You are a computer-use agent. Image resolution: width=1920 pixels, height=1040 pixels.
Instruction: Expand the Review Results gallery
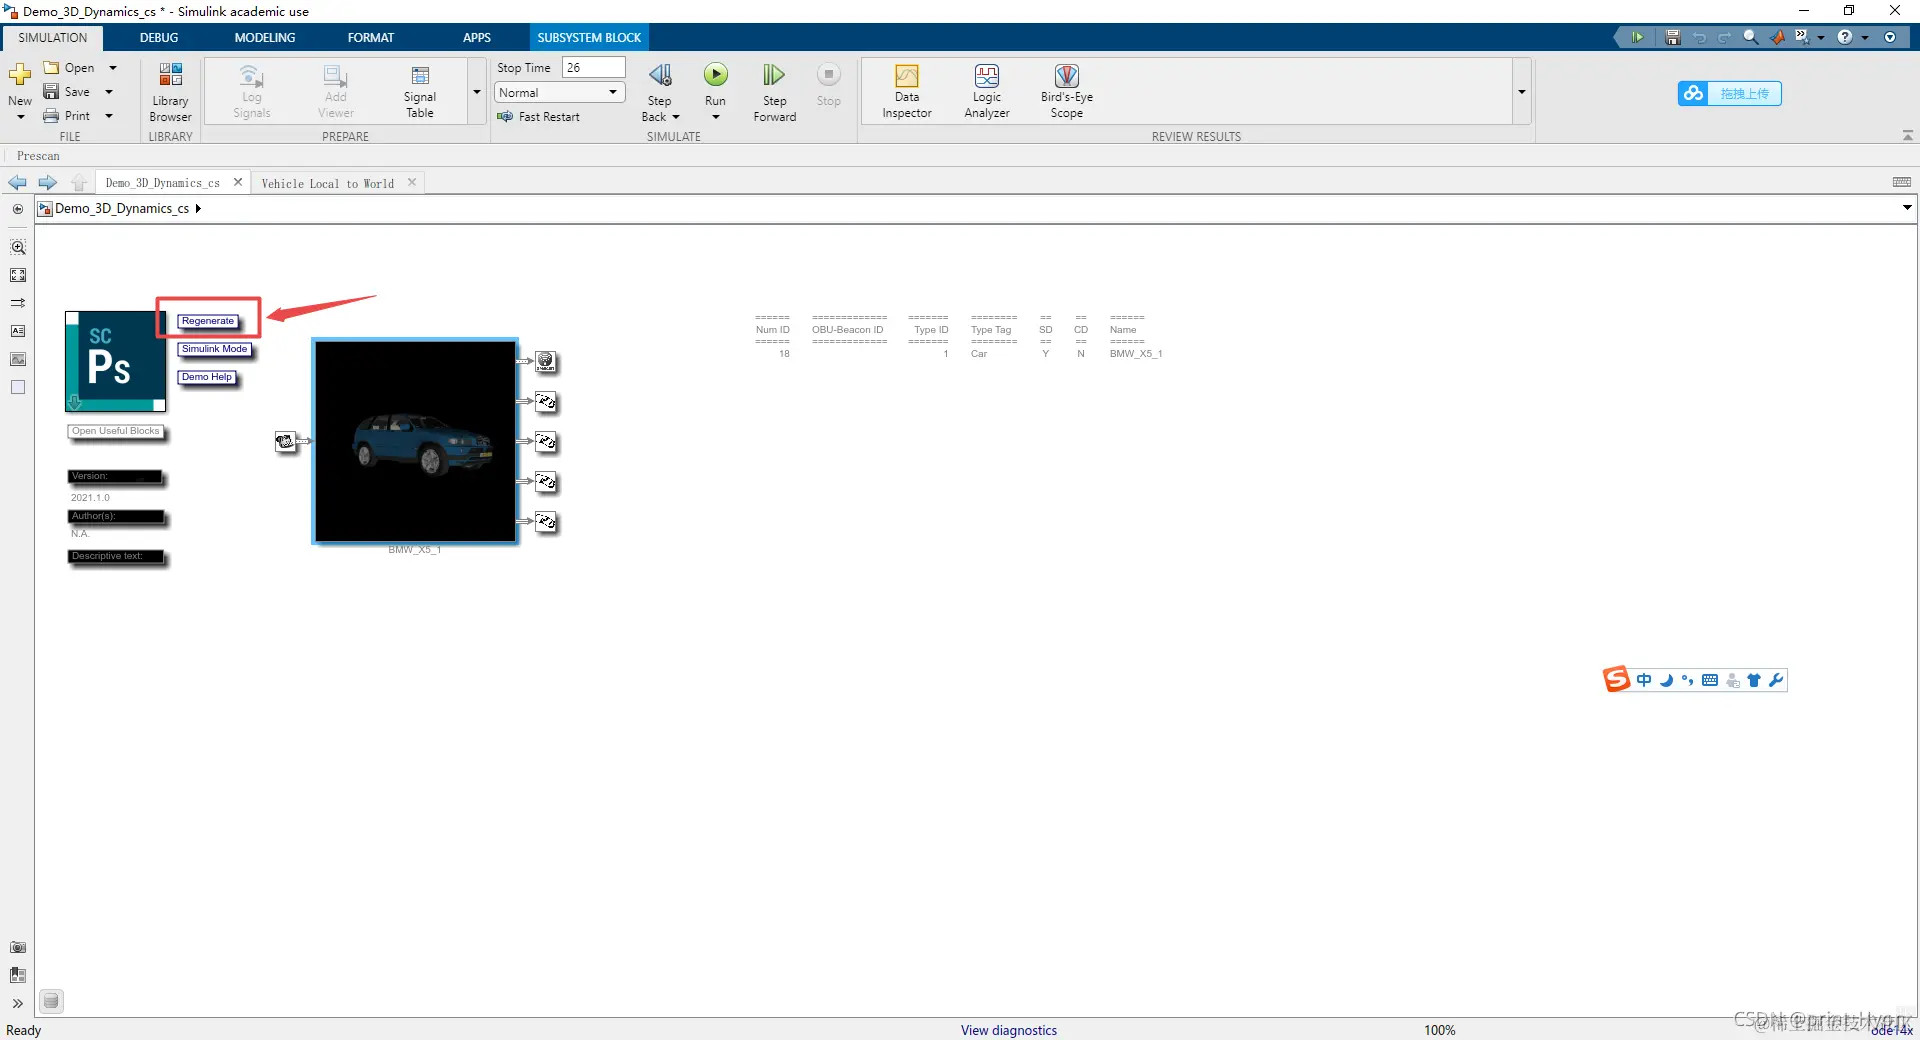click(x=1521, y=92)
